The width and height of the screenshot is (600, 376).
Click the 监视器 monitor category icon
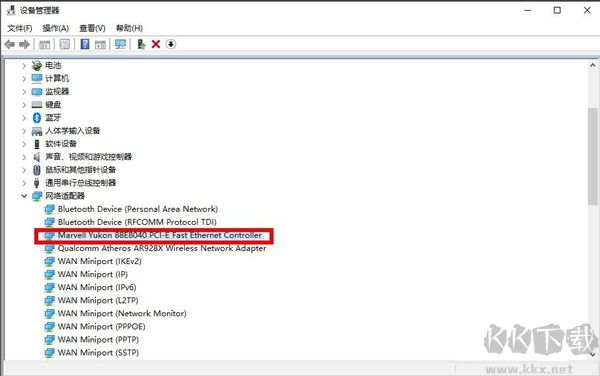click(x=37, y=91)
